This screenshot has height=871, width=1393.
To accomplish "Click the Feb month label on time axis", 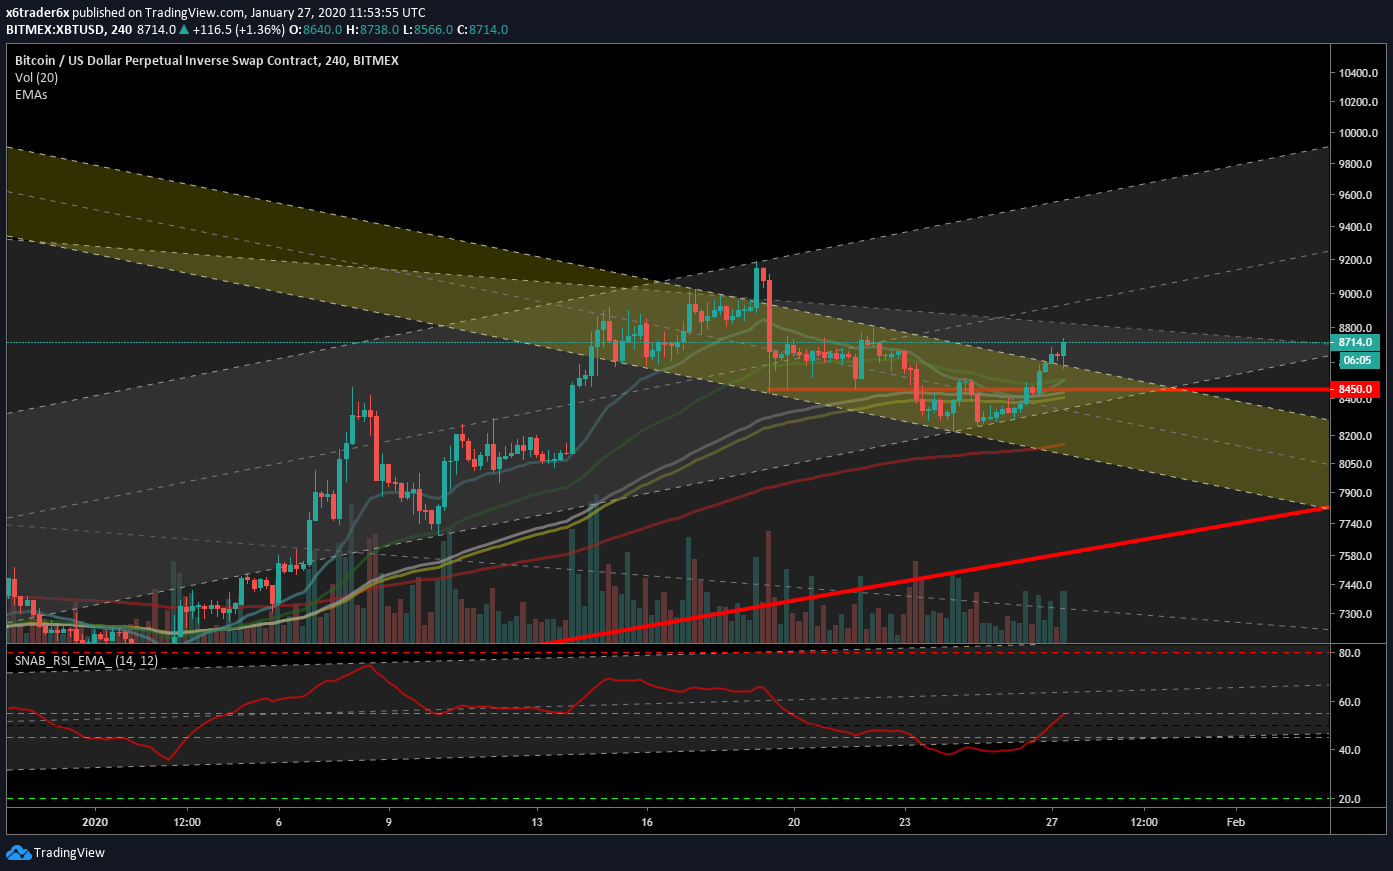I will tap(1236, 822).
